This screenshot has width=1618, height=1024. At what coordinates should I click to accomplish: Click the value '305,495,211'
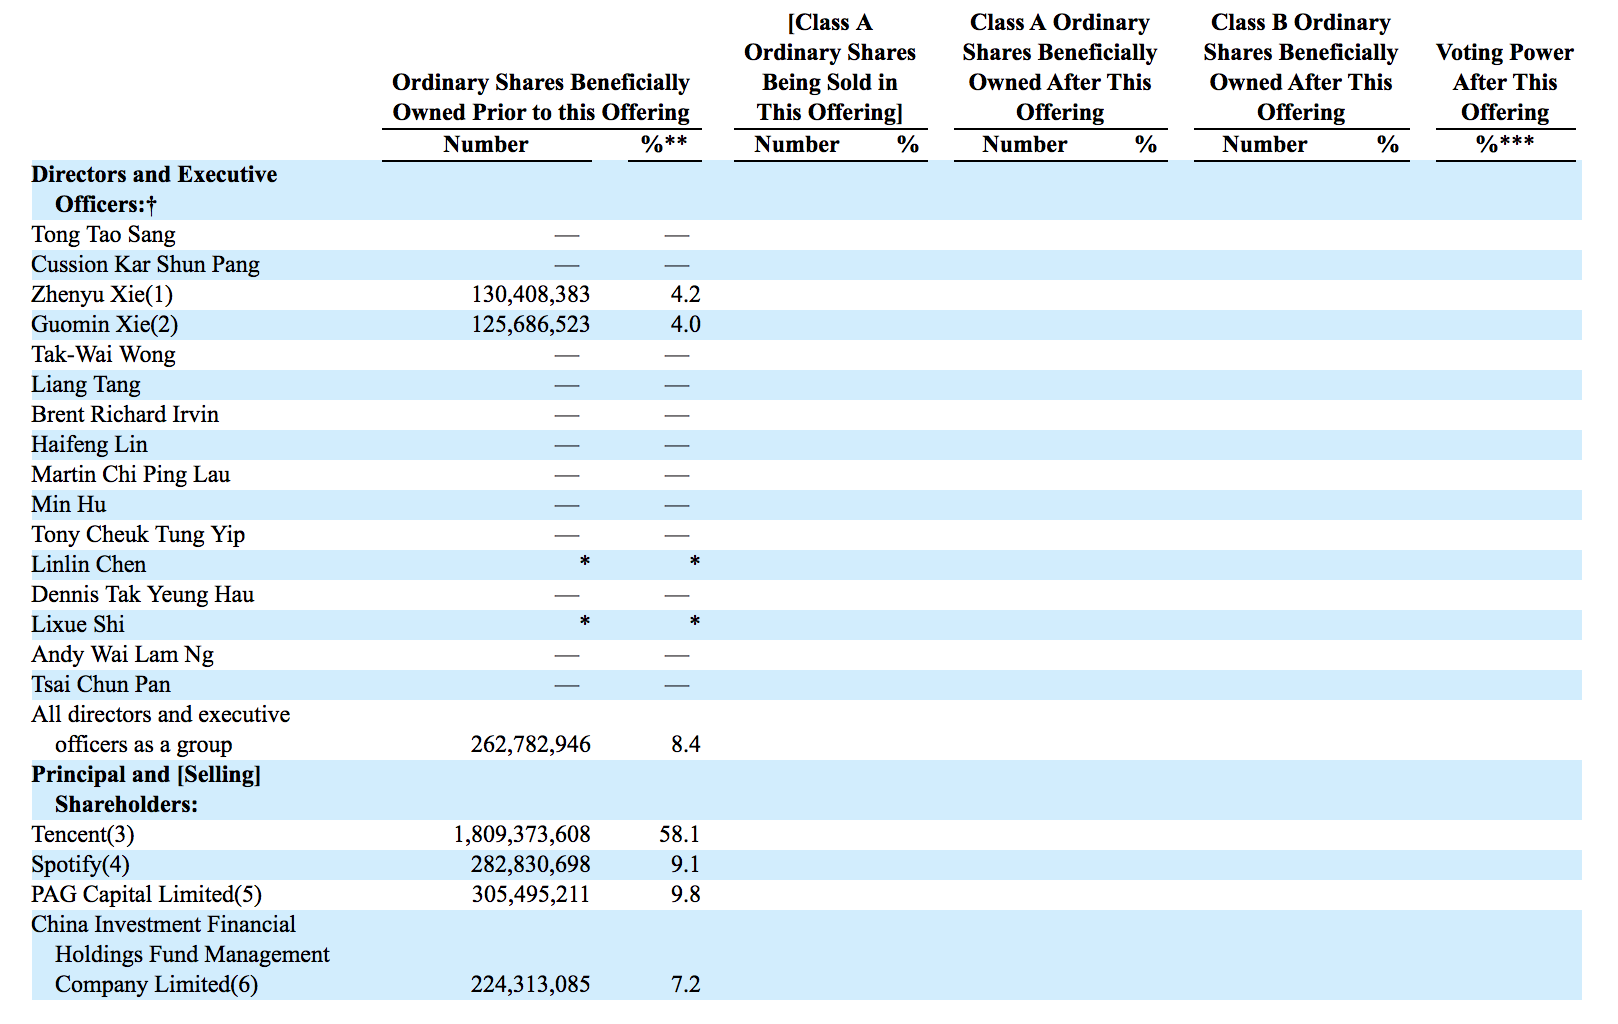[x=531, y=895]
